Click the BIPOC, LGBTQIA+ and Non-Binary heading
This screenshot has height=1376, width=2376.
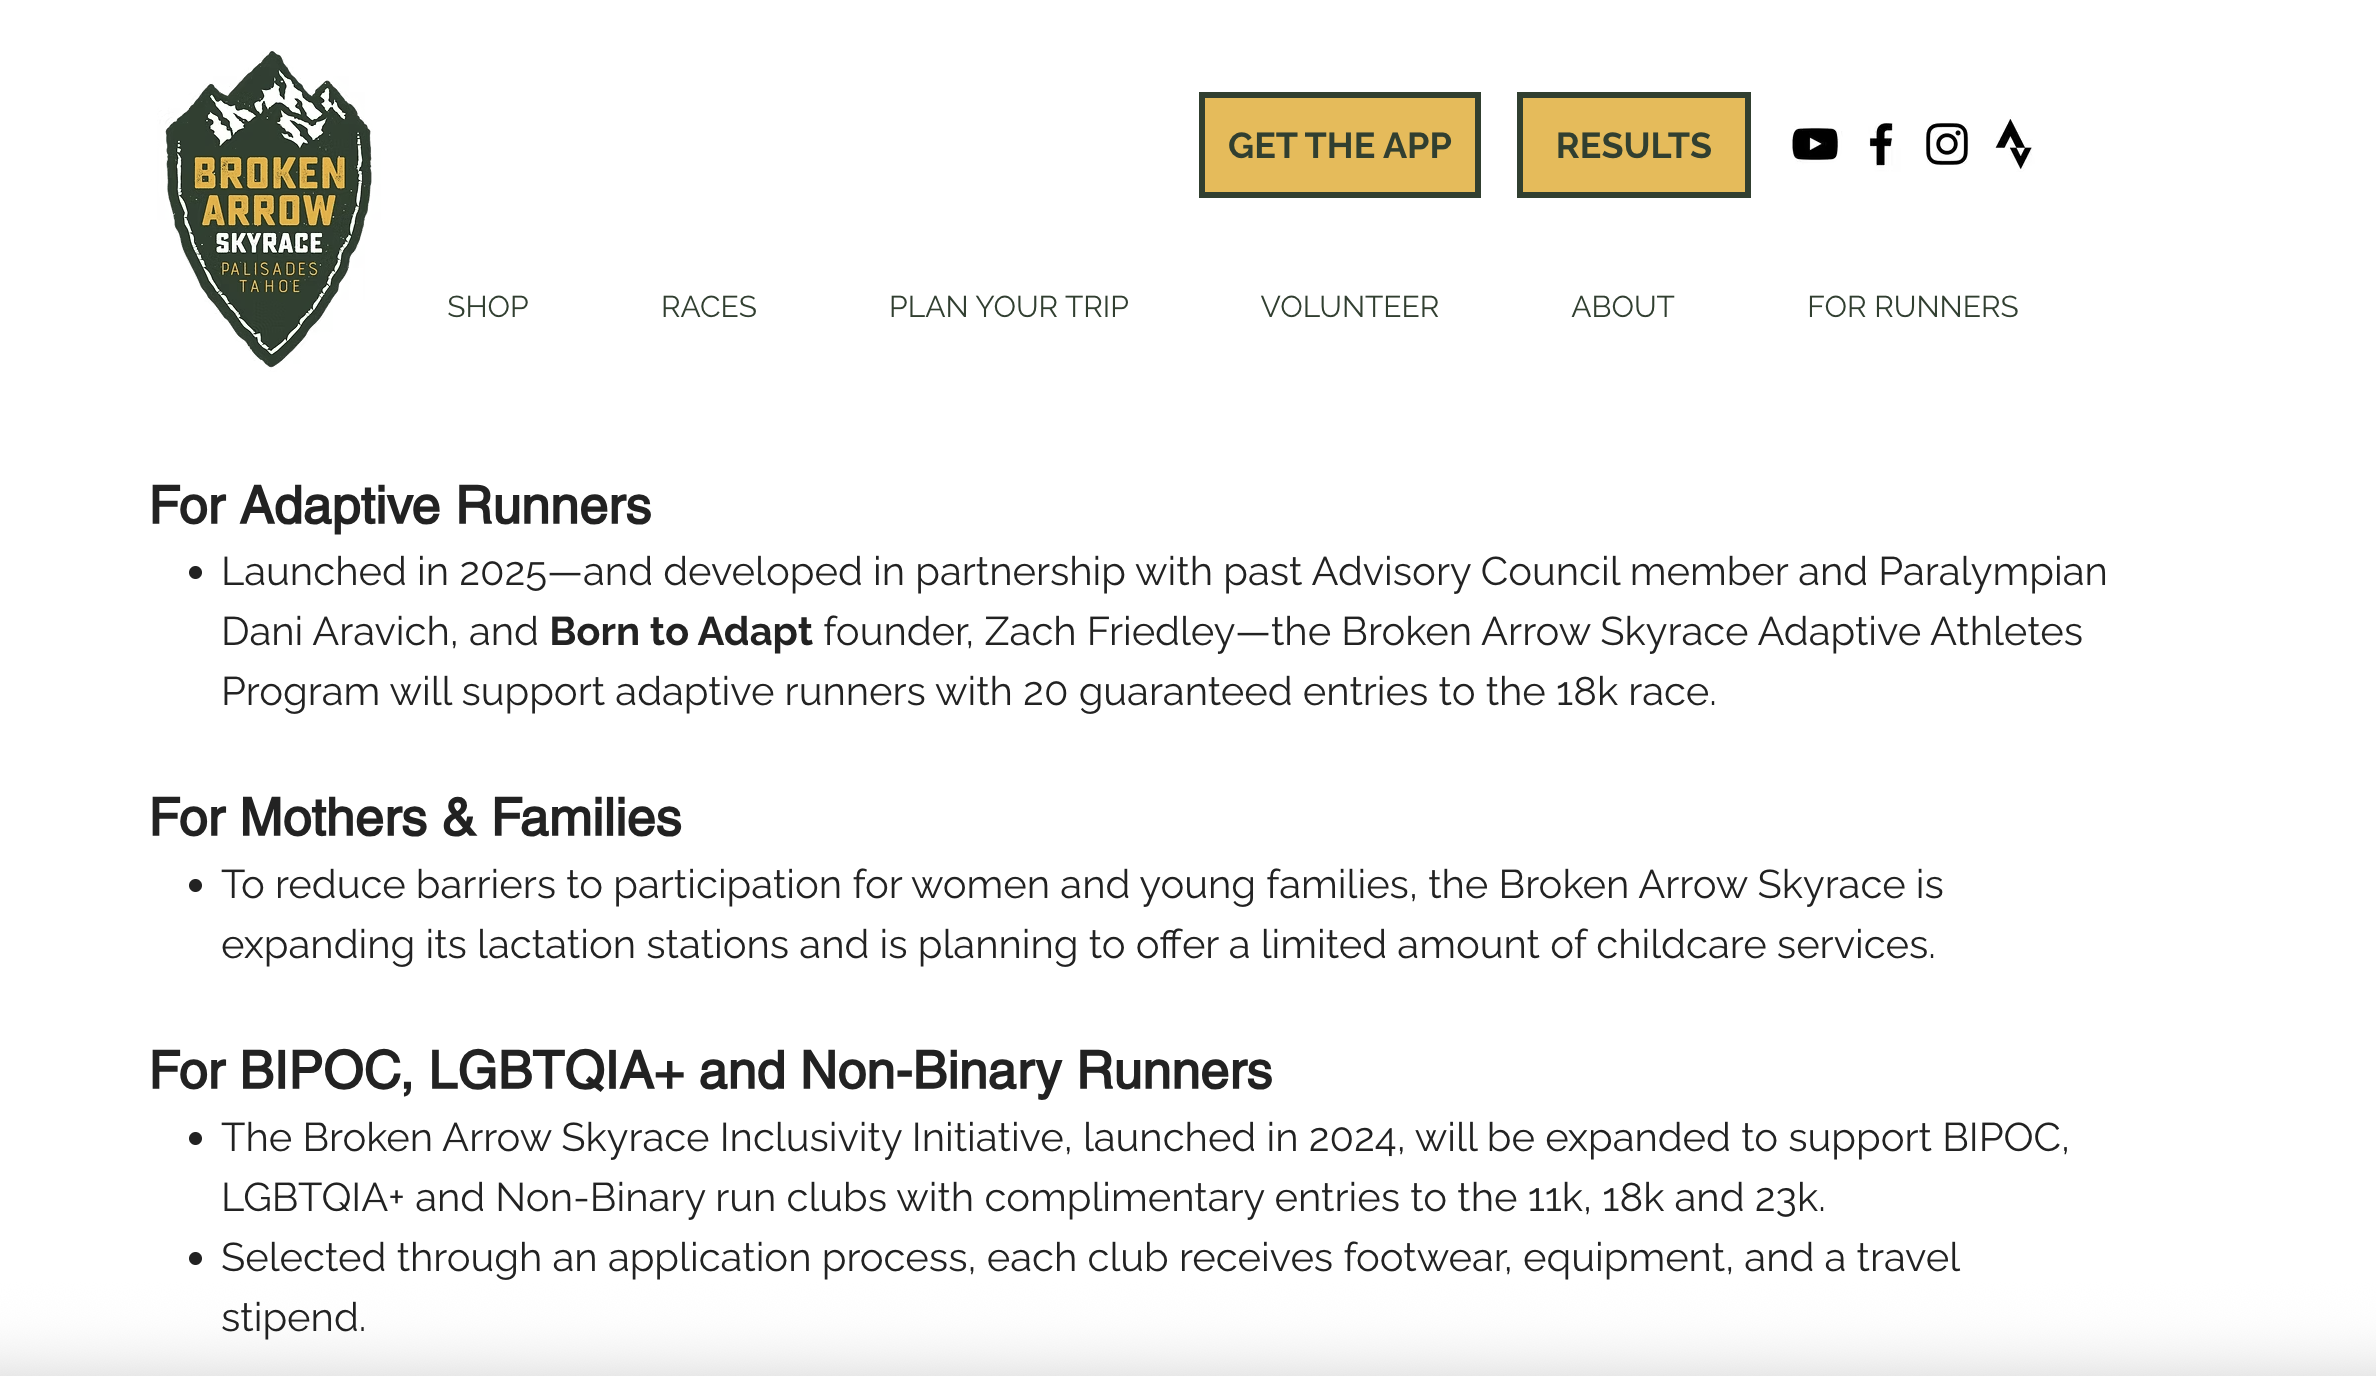[x=711, y=1070]
